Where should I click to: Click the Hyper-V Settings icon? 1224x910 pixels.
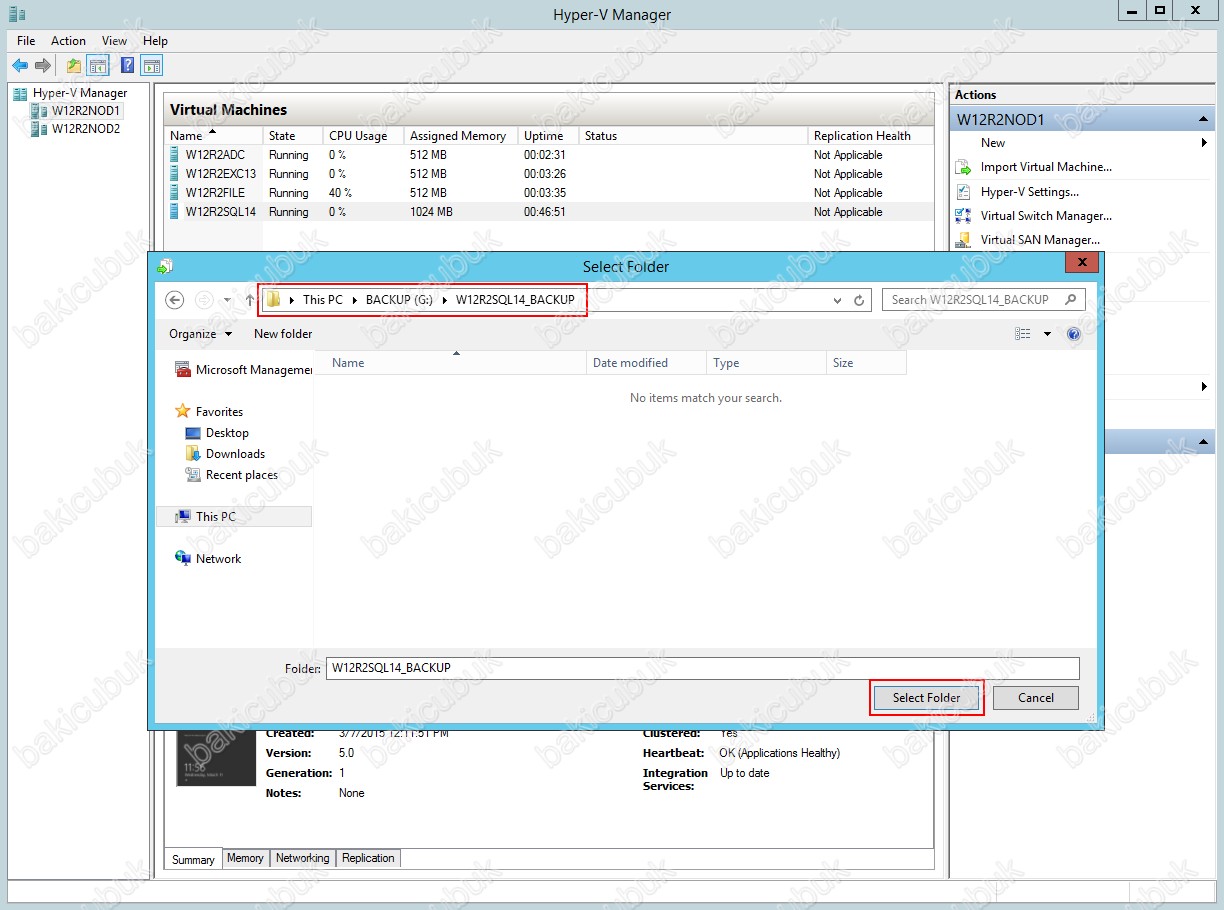coord(963,192)
